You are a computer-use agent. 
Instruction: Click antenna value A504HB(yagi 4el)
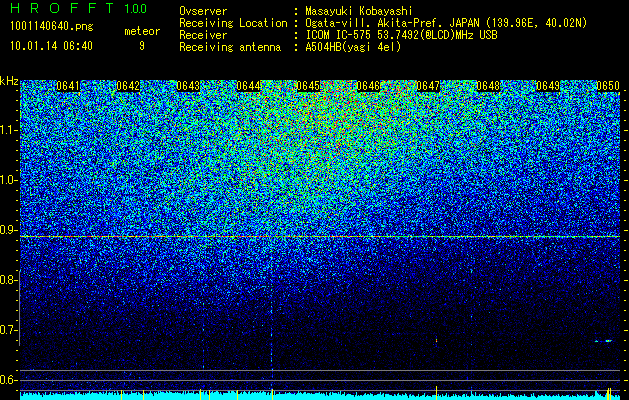pos(353,47)
